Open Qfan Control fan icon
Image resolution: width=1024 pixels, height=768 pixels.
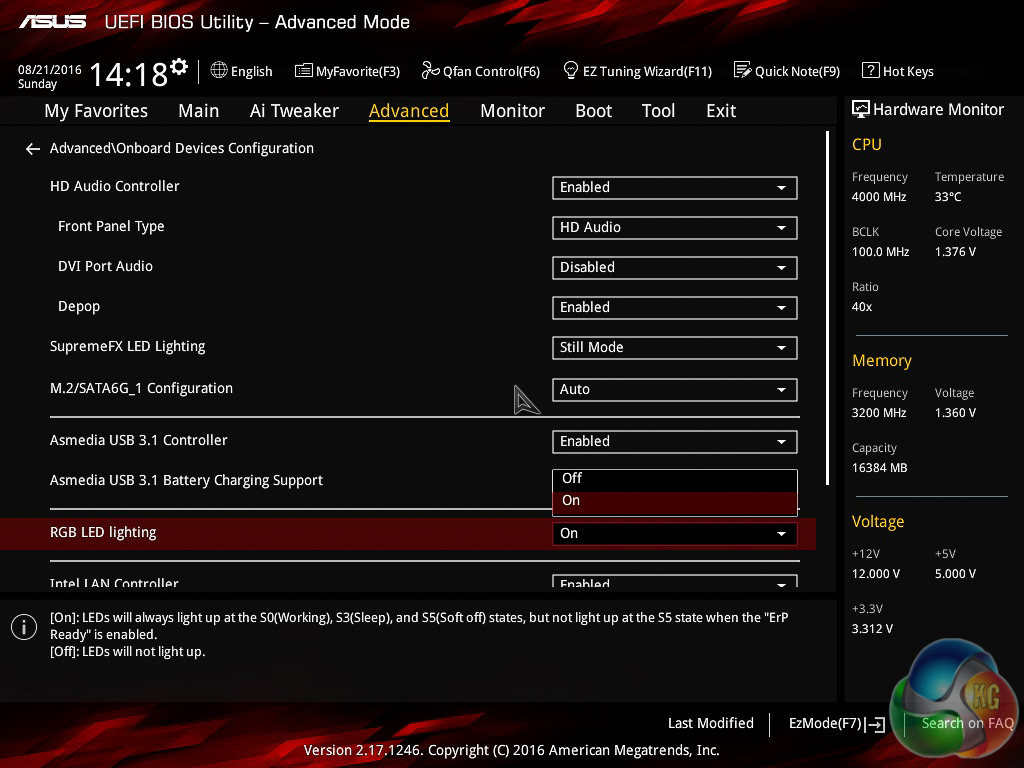(x=430, y=70)
